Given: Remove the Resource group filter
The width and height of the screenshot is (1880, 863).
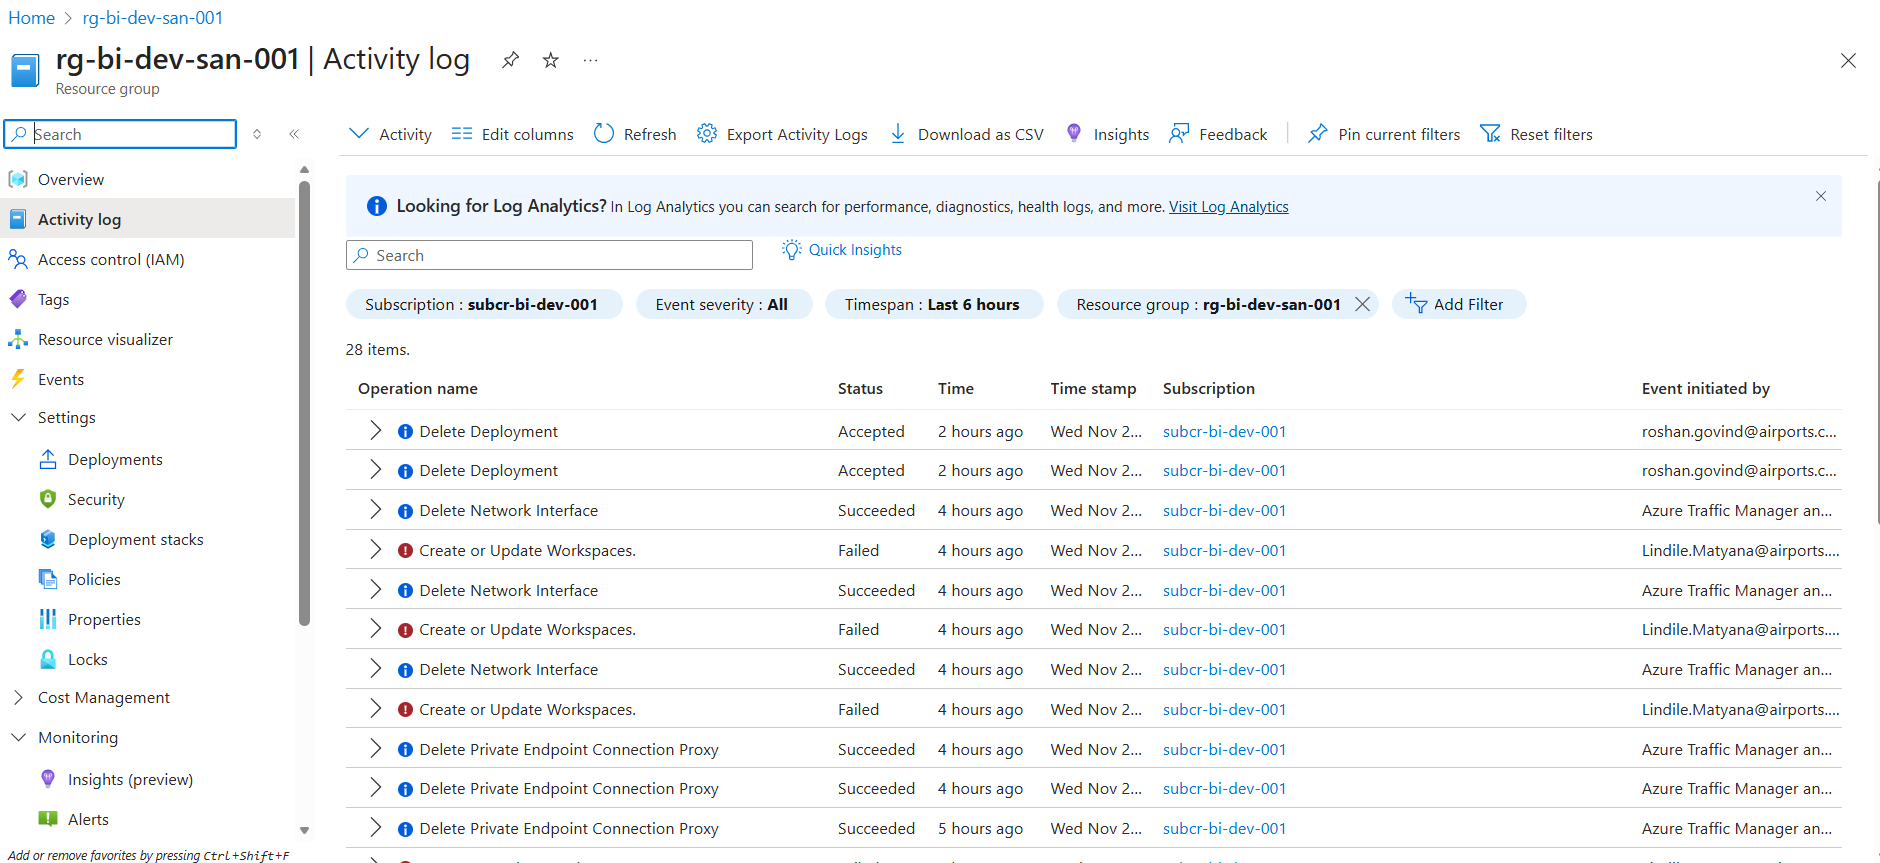Looking at the screenshot, I should [x=1362, y=304].
